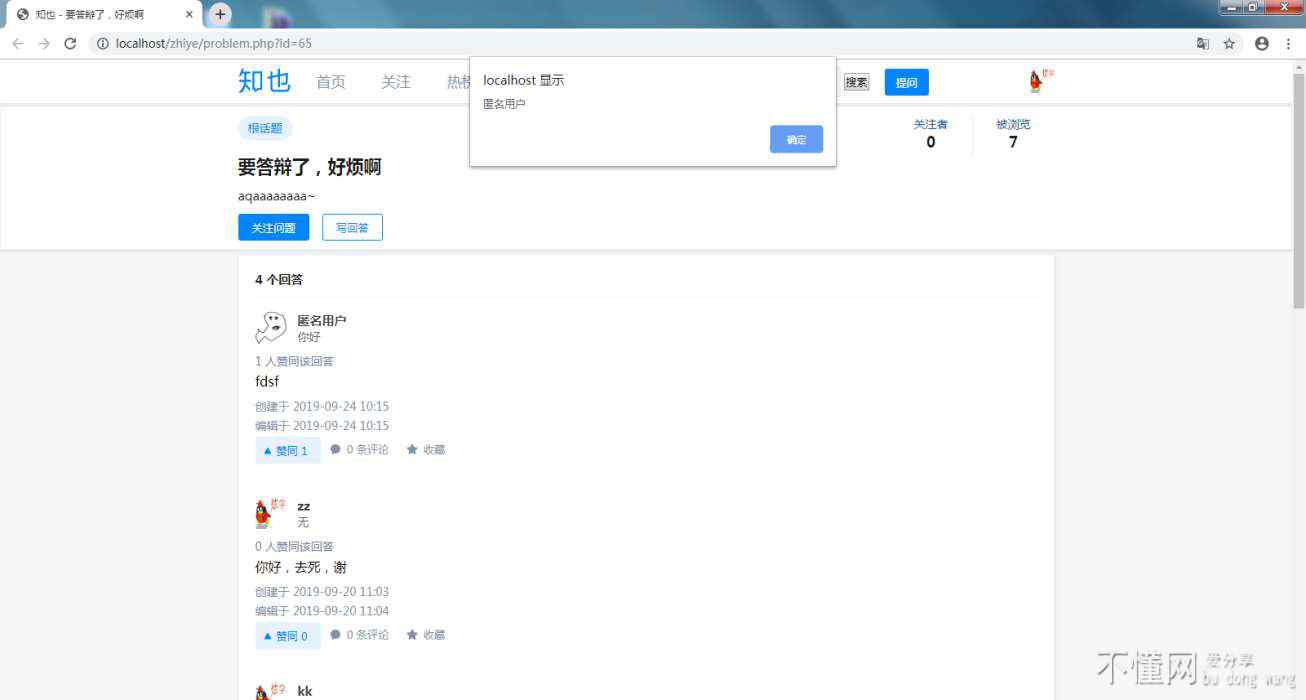
Task: Click the 写回答 button
Action: click(352, 228)
